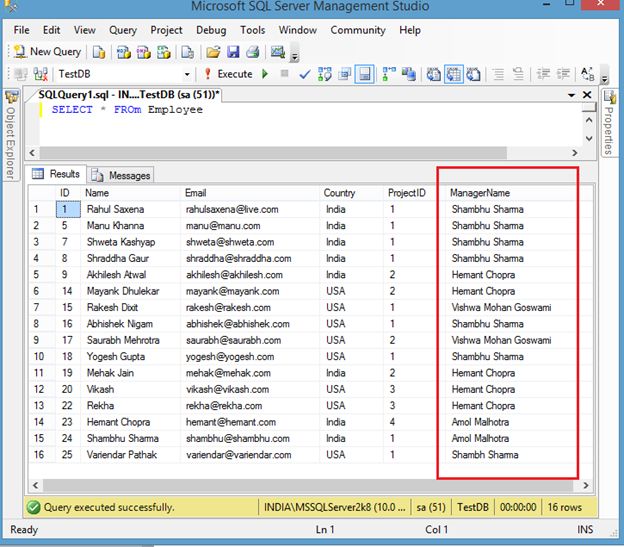
Task: Click the results grid horizontal scrollbar
Action: tap(308, 485)
